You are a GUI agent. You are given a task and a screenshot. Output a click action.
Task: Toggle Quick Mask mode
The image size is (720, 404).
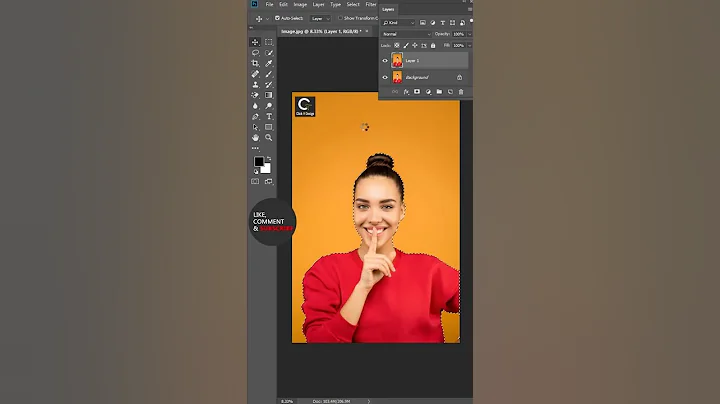click(x=255, y=181)
